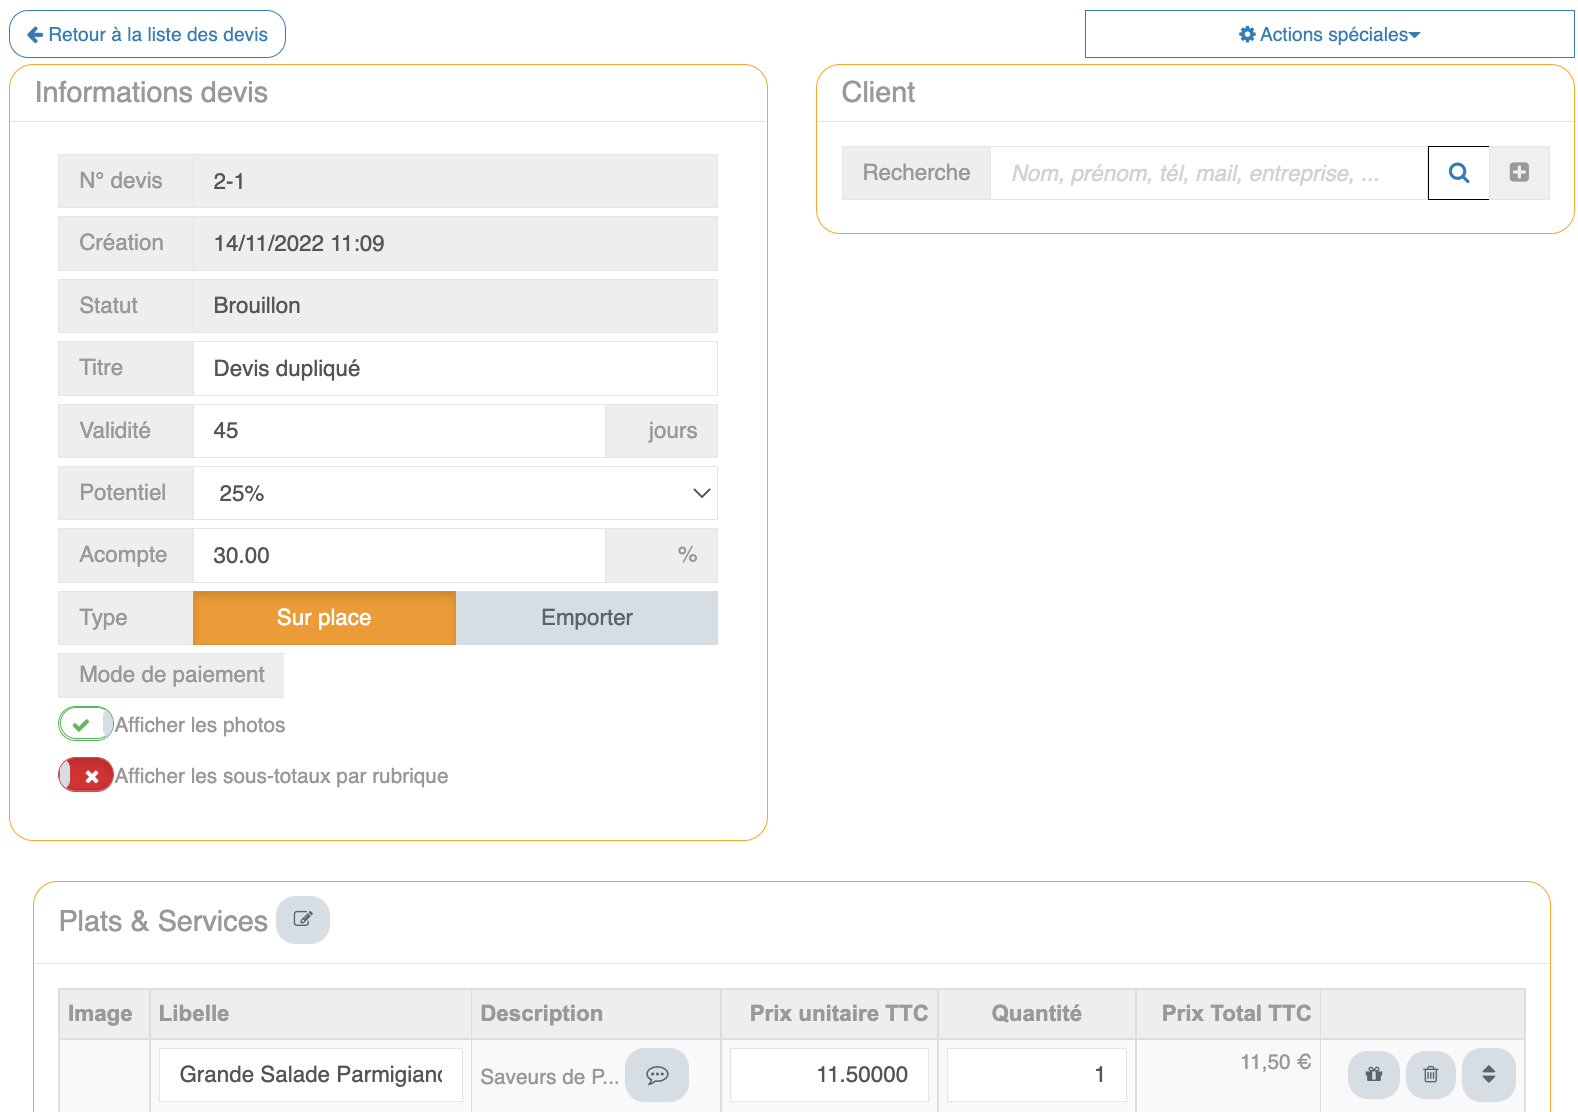
Task: Enable Afficher les sous-totaux par rubrique
Action: (x=85, y=775)
